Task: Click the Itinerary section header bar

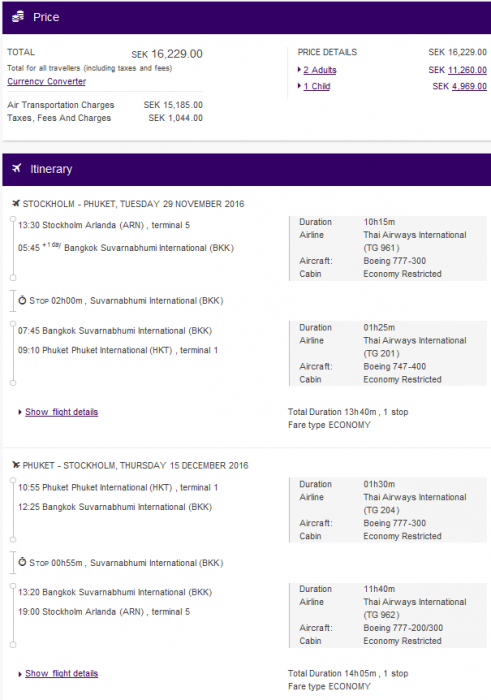Action: [246, 170]
